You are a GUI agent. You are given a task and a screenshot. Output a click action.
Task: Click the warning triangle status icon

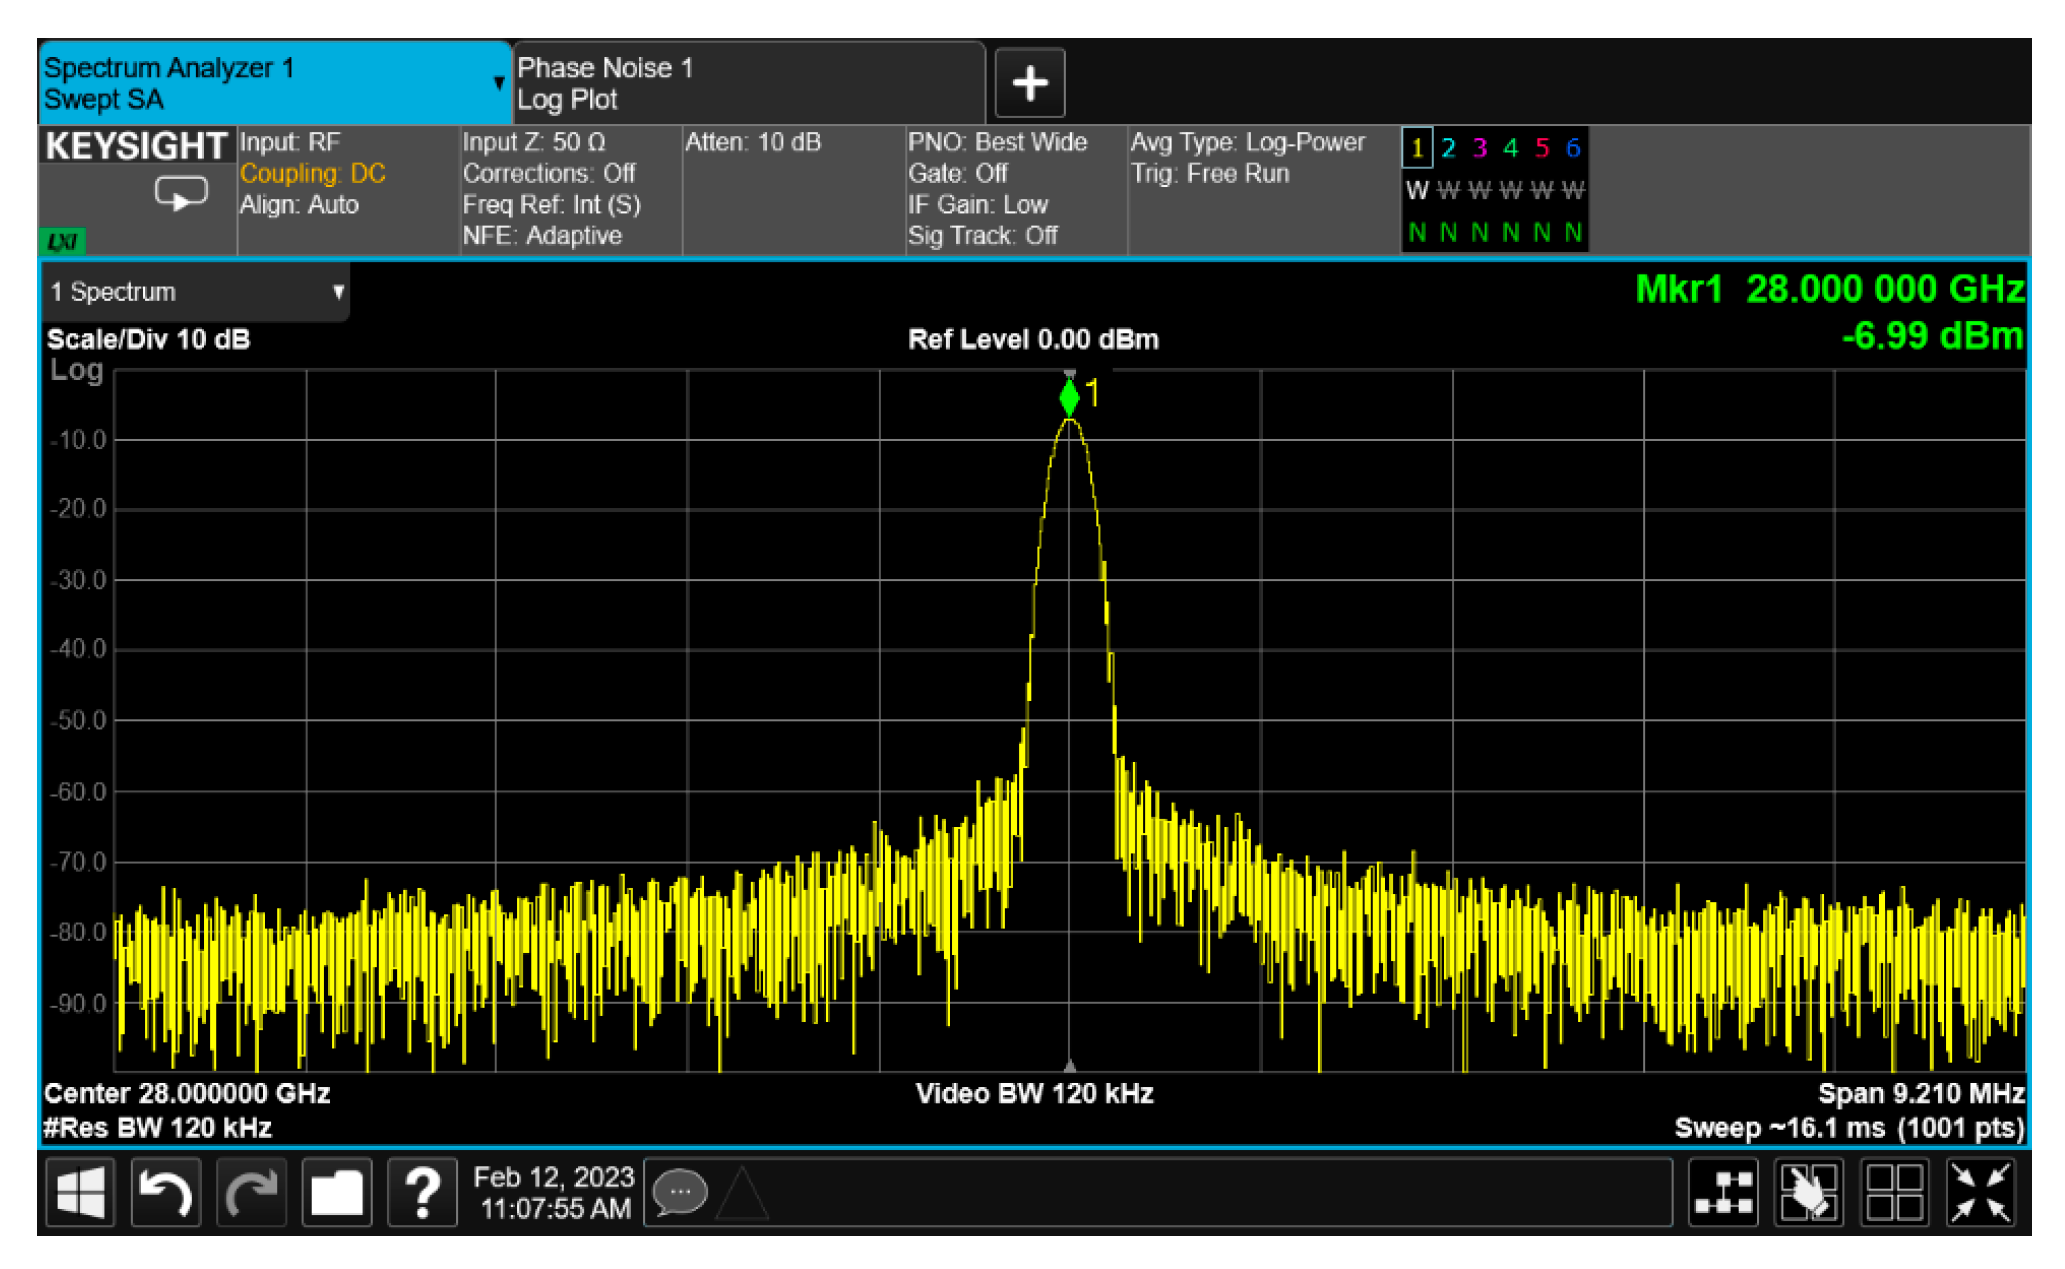pos(742,1193)
